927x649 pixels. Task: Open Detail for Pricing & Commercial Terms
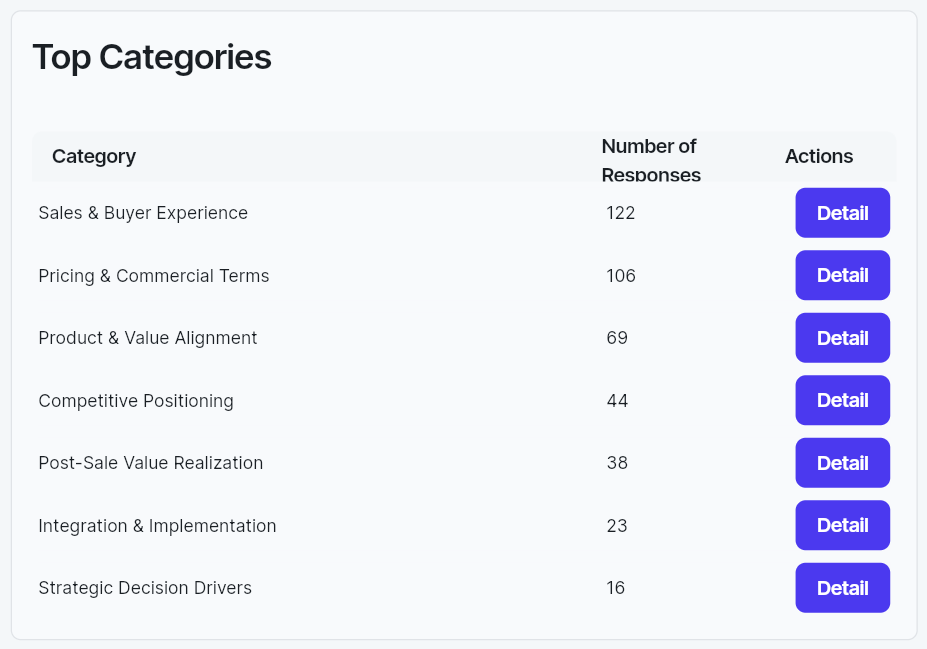(842, 275)
